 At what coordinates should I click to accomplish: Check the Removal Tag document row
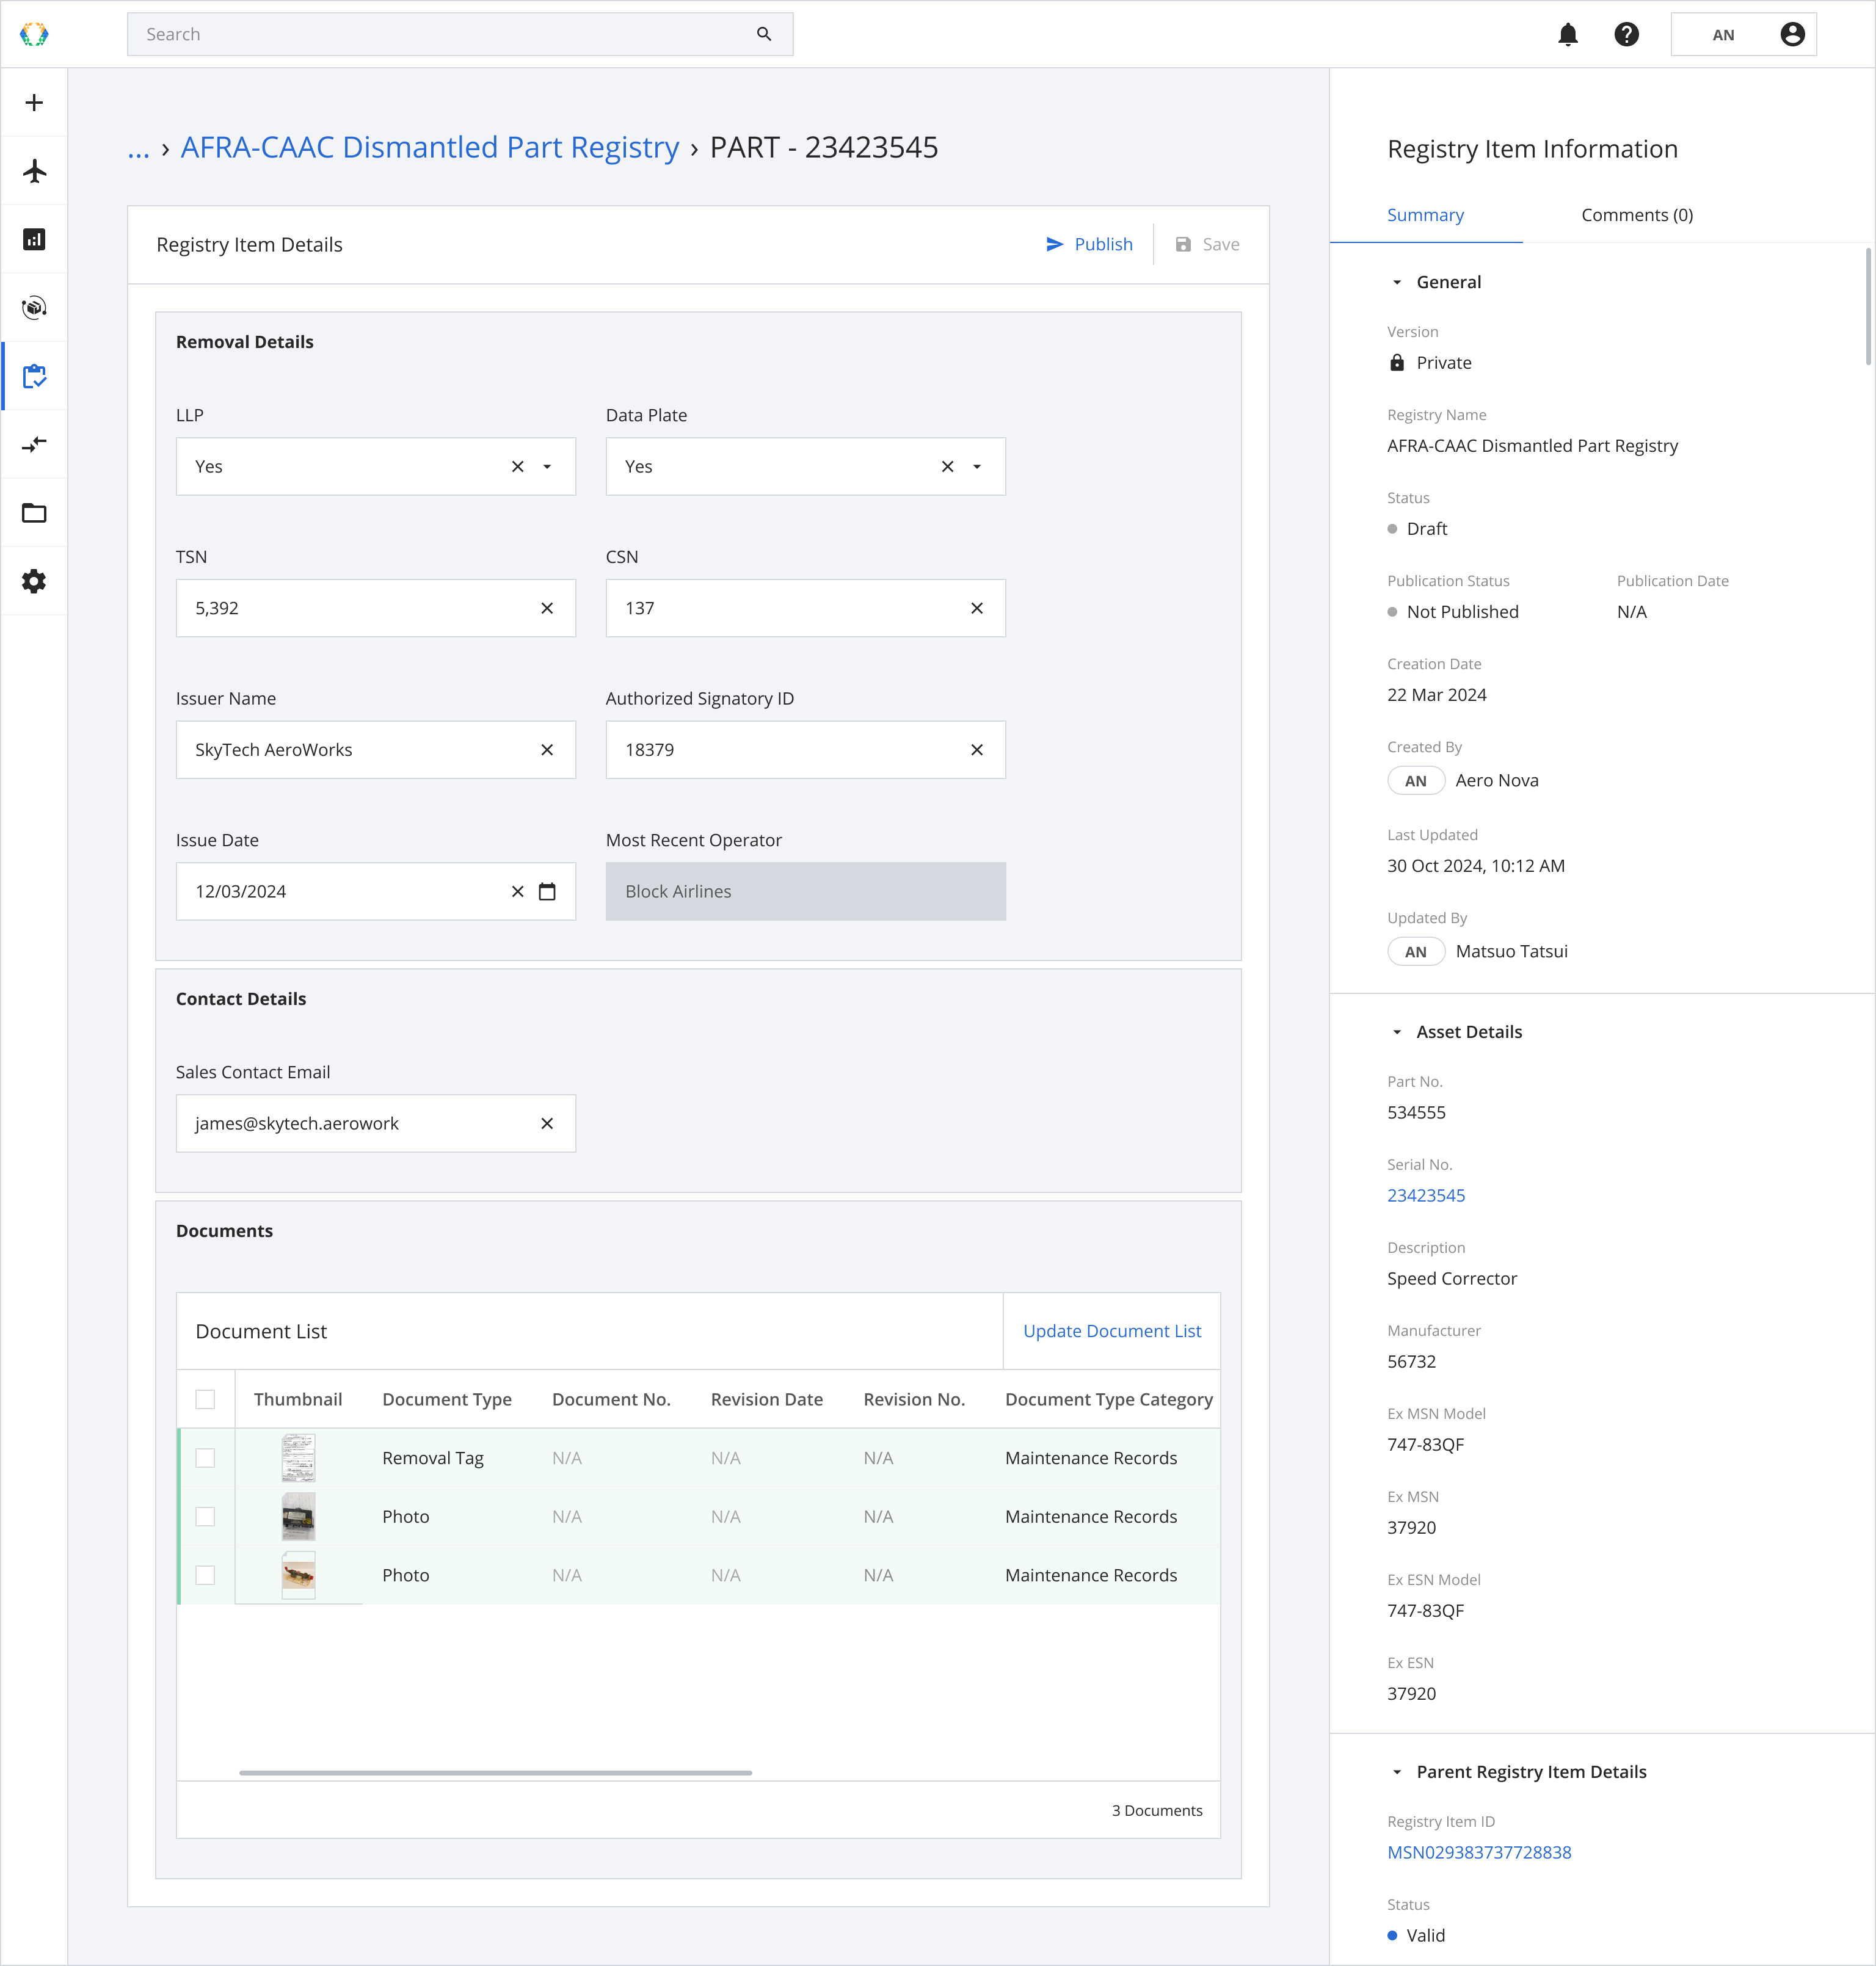pos(205,1458)
